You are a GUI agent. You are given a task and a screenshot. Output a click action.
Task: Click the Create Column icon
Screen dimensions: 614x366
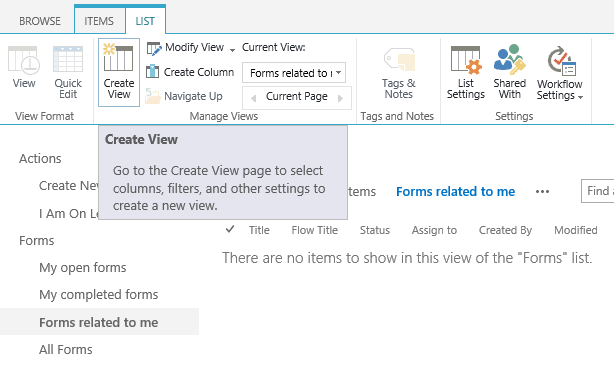[152, 72]
